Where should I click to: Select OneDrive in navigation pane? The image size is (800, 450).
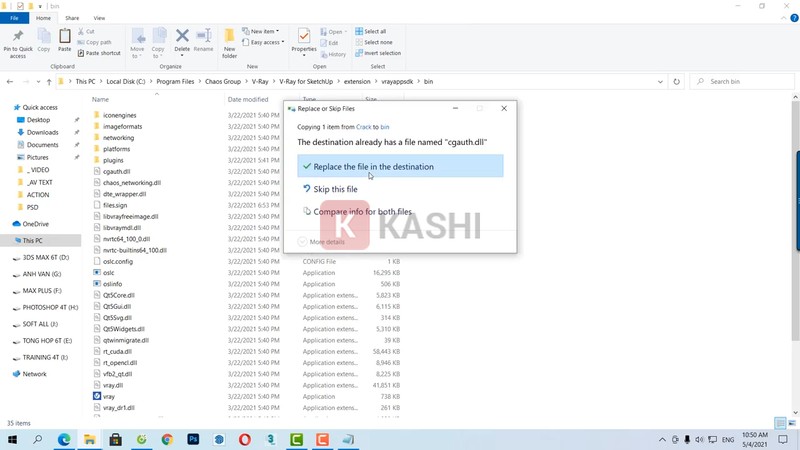click(36, 224)
